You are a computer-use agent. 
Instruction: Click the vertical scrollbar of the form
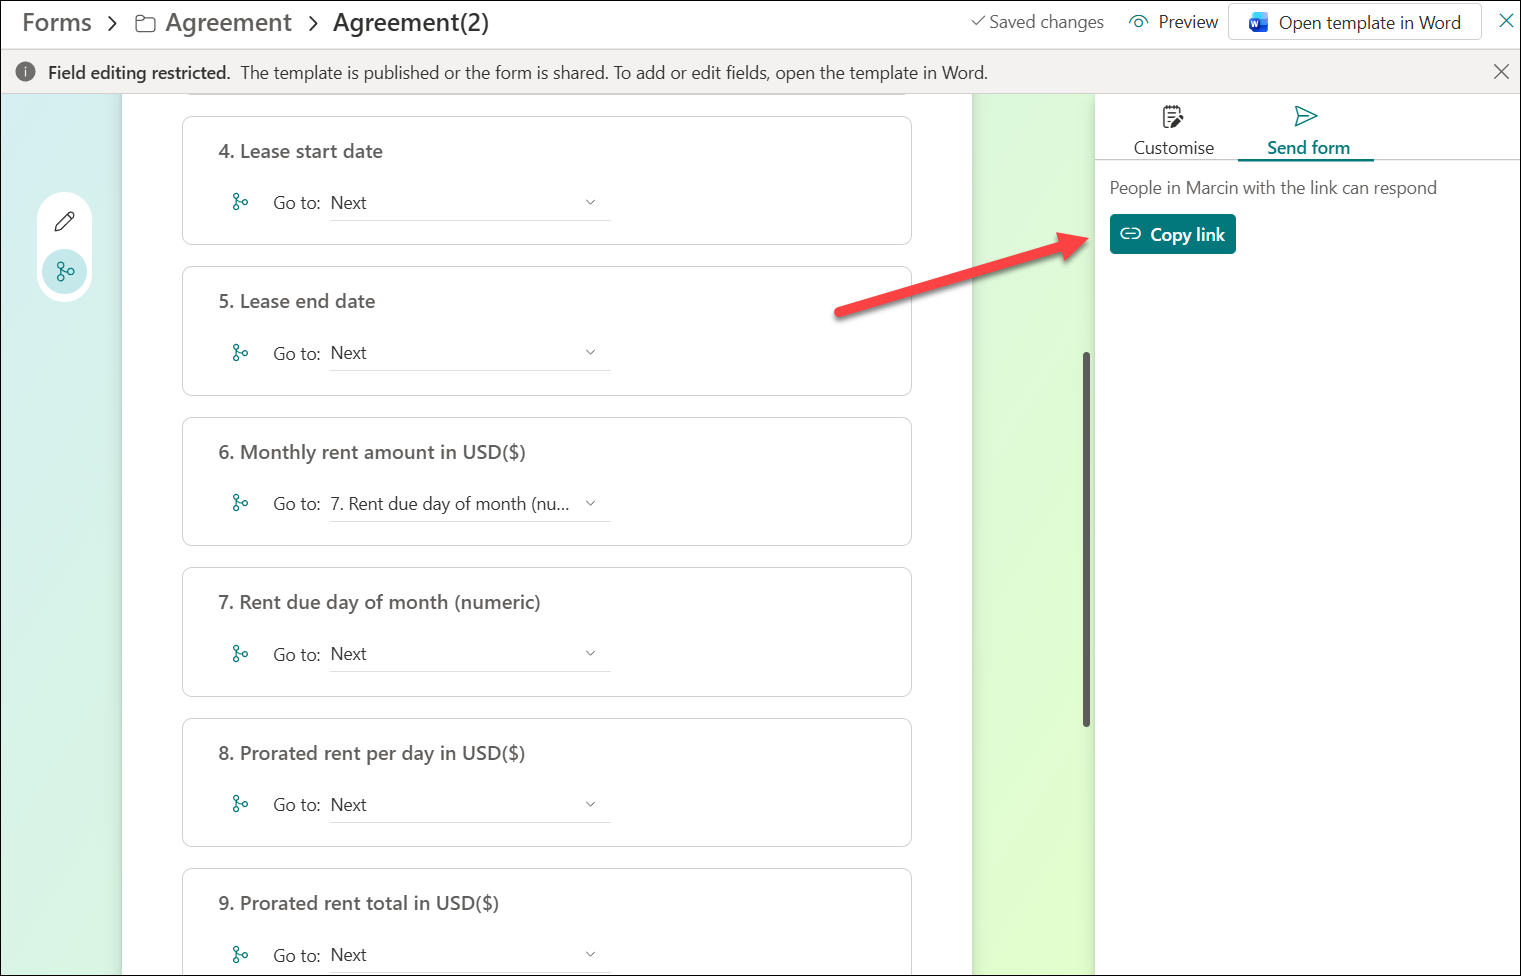1086,540
